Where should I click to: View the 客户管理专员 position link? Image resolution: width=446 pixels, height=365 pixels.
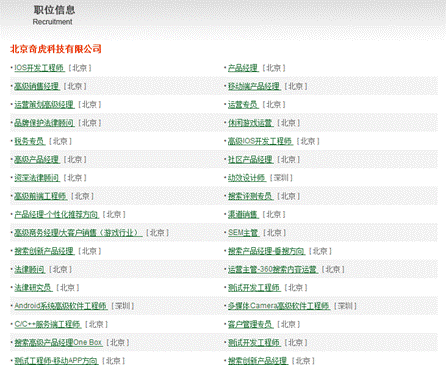[x=251, y=324]
